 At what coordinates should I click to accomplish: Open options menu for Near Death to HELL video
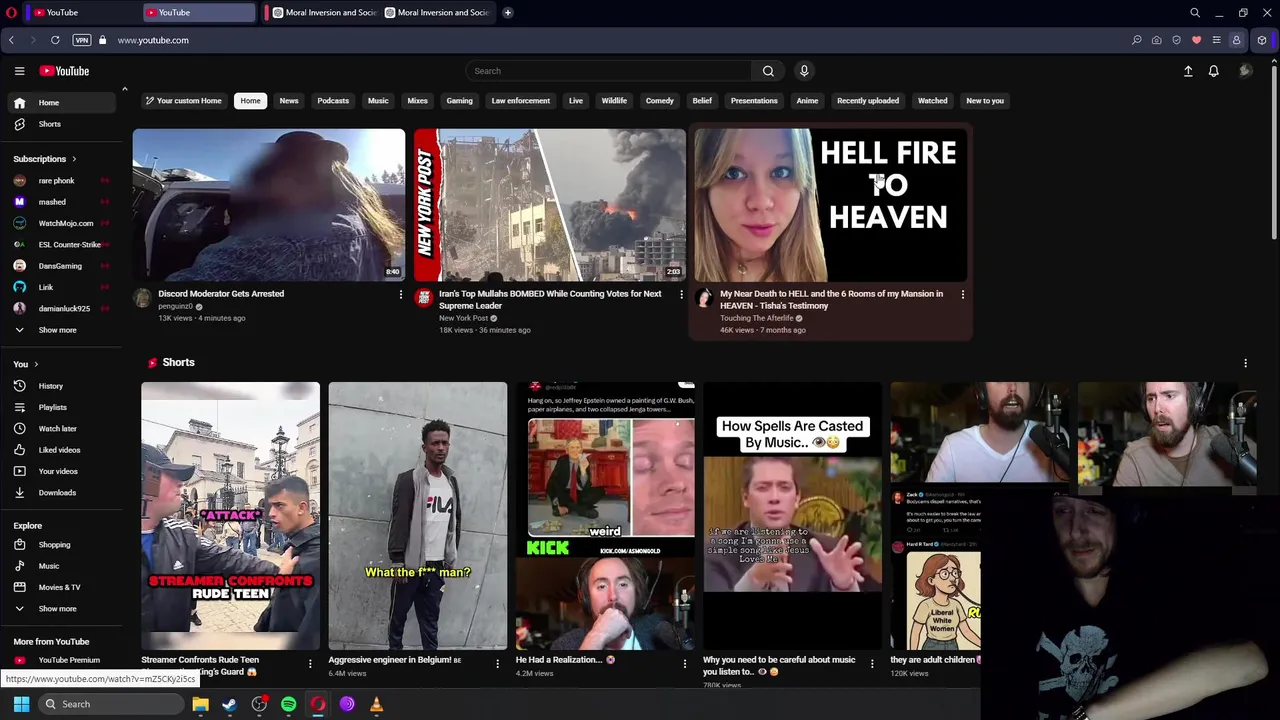point(963,294)
